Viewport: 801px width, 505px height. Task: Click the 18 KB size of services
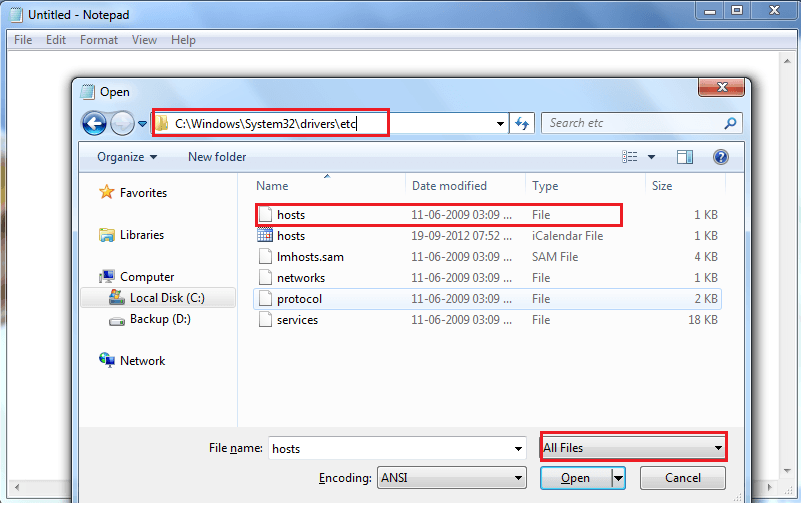(x=702, y=320)
